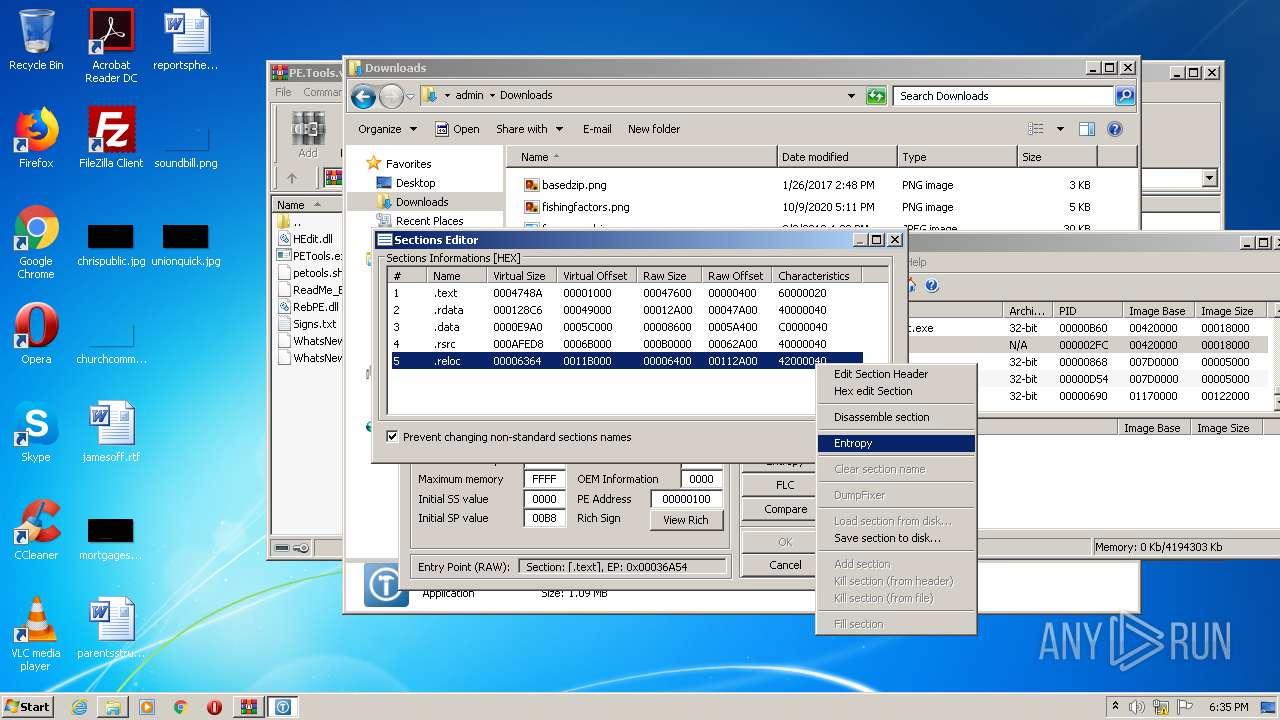Click PE Tools taskbar button
This screenshot has width=1280, height=720.
pyautogui.click(x=283, y=707)
